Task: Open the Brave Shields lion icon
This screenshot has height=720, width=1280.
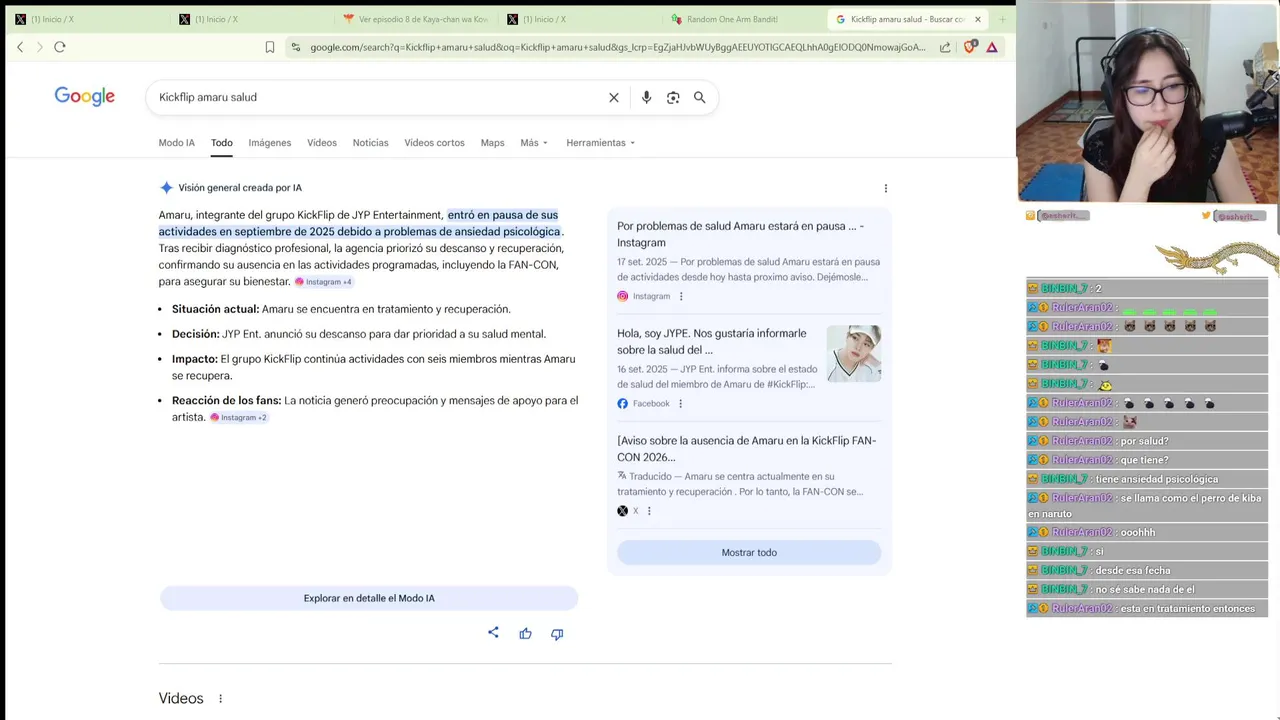Action: point(969,46)
